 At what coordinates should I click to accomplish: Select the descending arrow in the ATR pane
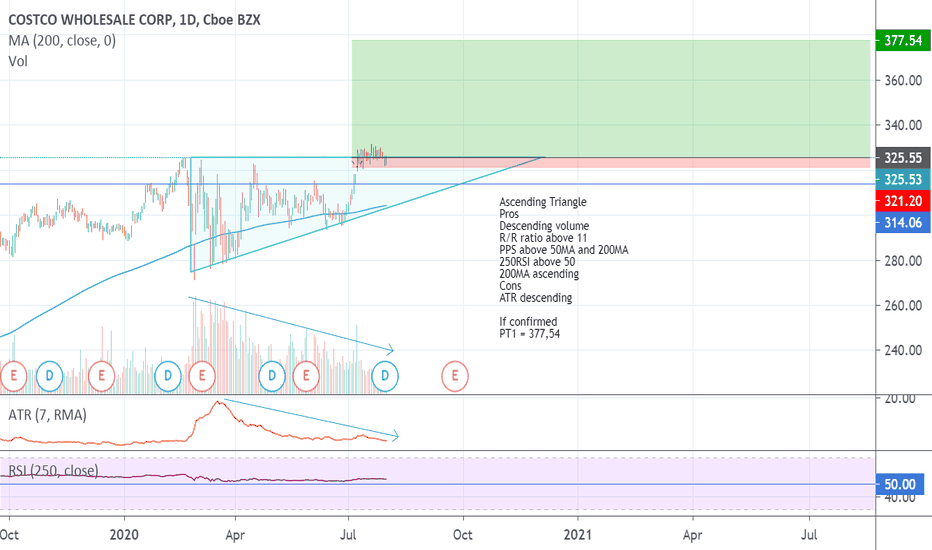[310, 419]
